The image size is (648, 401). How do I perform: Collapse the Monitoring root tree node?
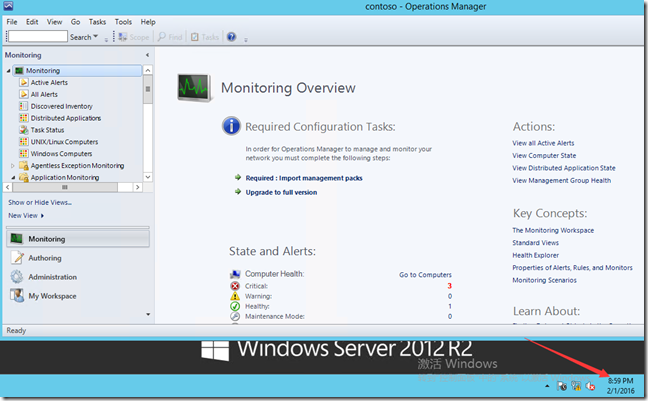(8, 71)
